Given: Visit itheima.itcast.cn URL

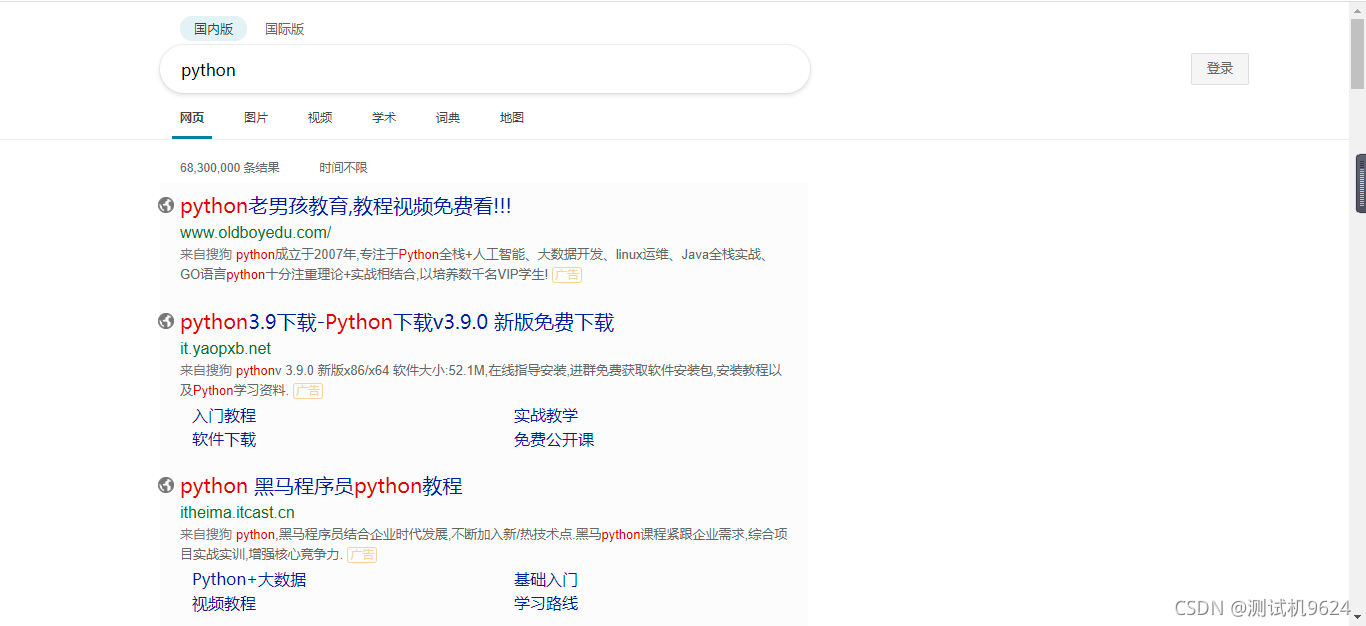Looking at the screenshot, I should click(238, 513).
